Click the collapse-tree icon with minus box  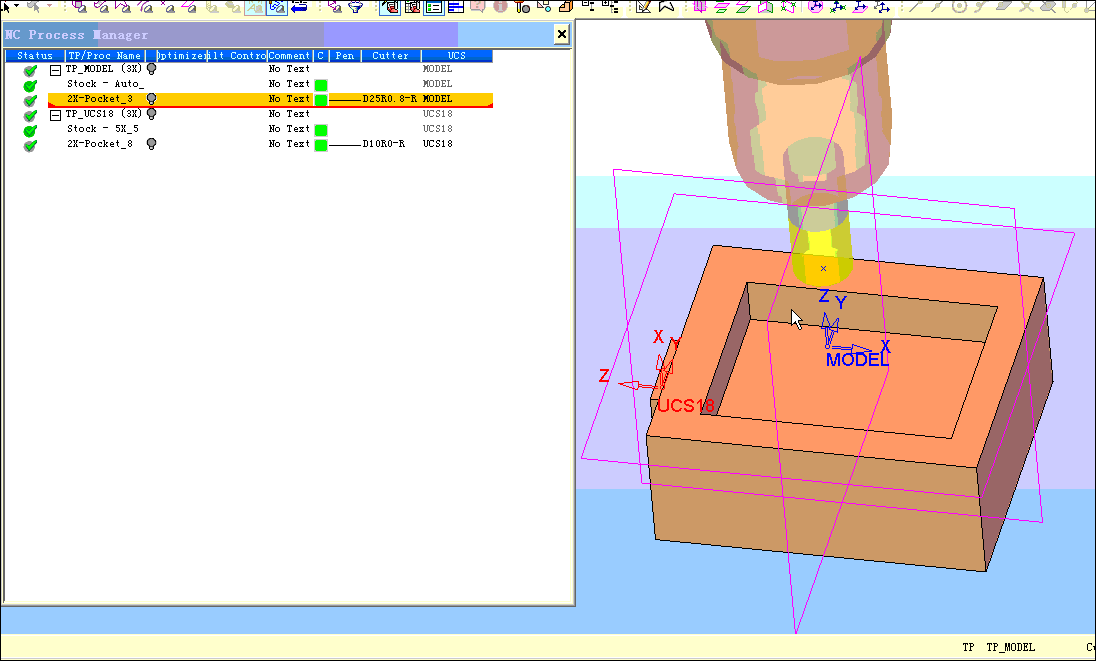point(589,7)
